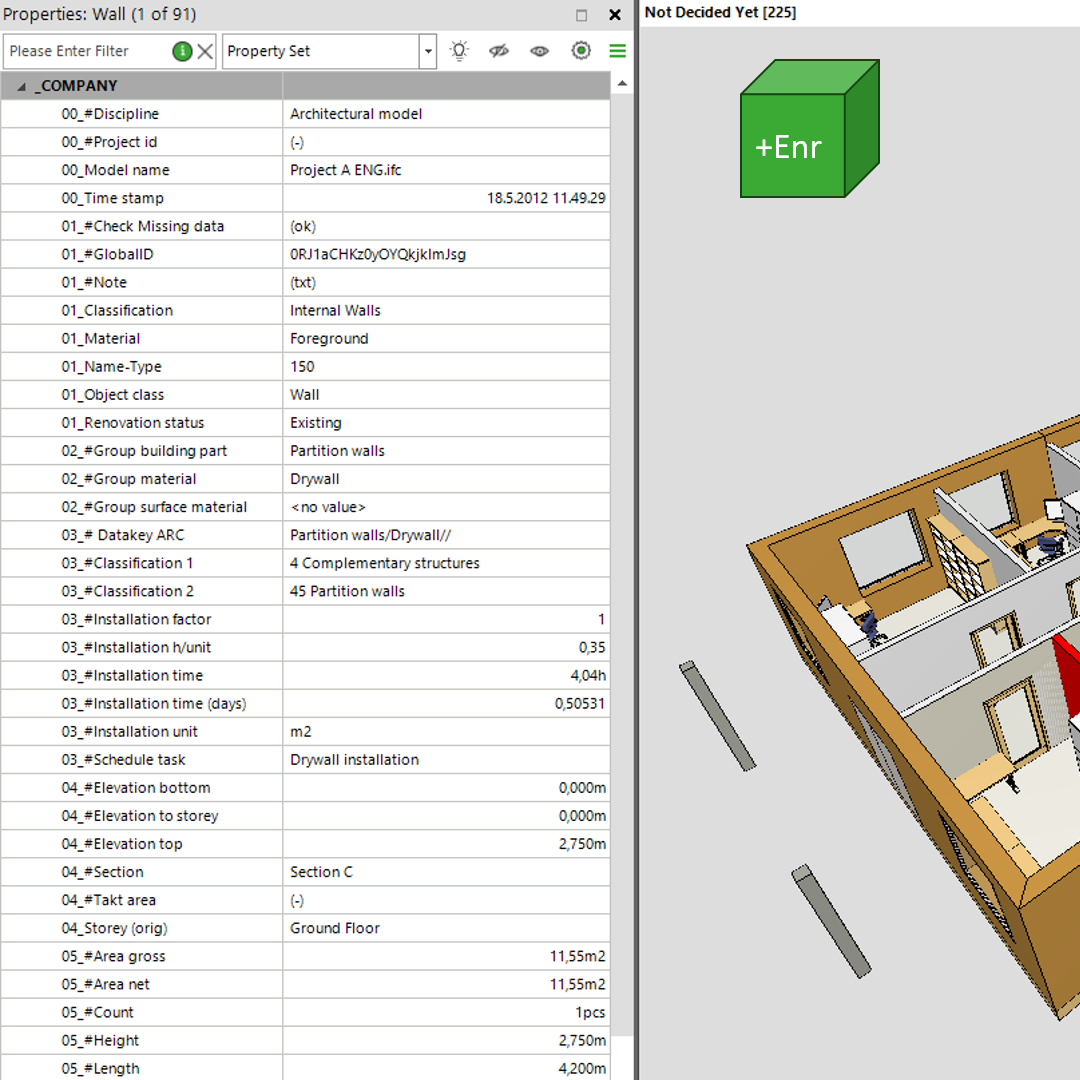Clear the filter with the X icon
The height and width of the screenshot is (1080, 1080).
point(205,51)
